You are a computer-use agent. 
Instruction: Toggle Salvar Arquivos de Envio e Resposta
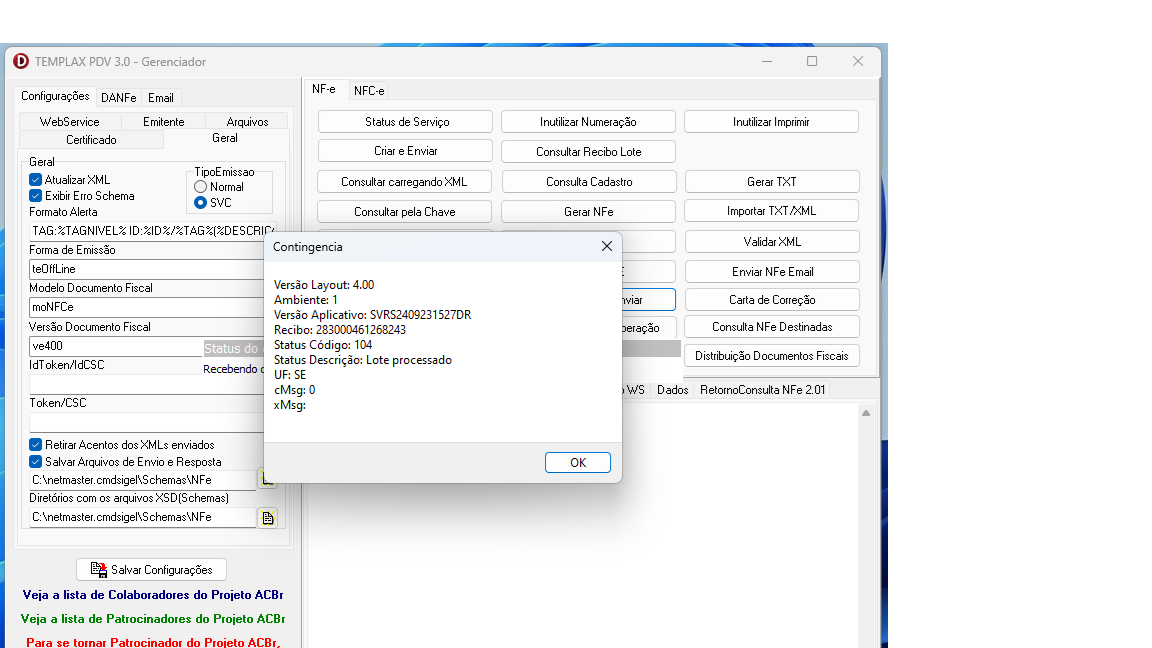click(x=35, y=461)
